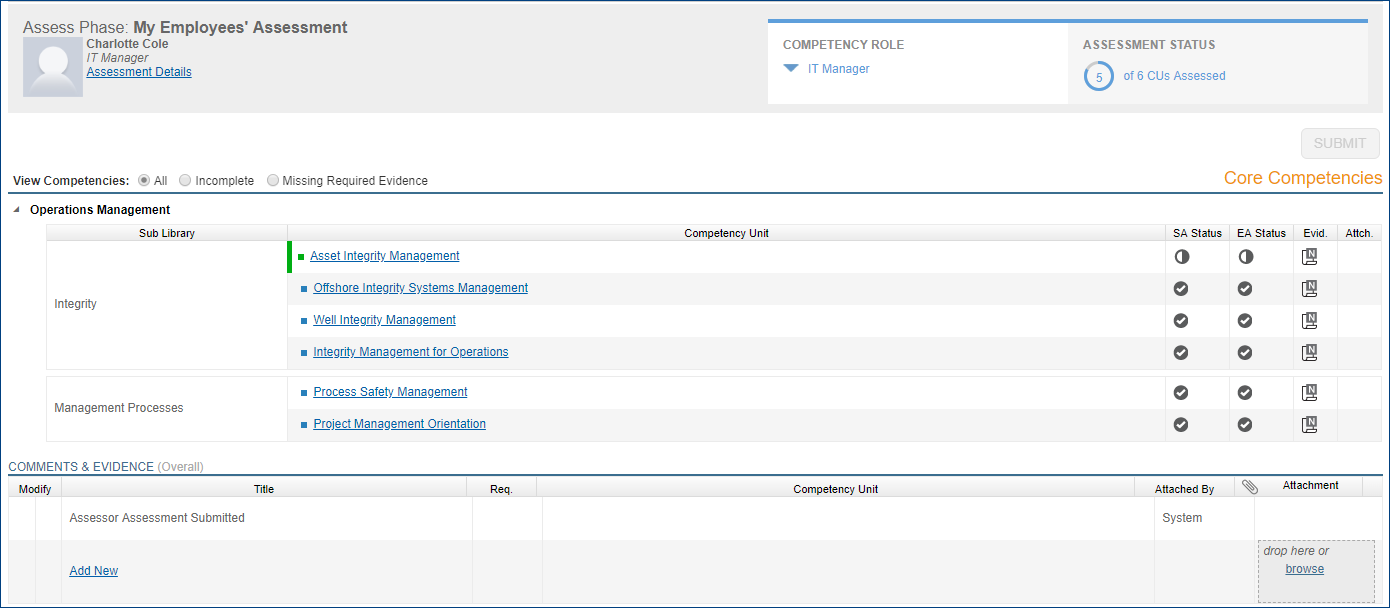Viewport: 1390px width, 608px height.
Task: Click EA Status checkmark for Project Management Orientation
Action: pos(1245,425)
